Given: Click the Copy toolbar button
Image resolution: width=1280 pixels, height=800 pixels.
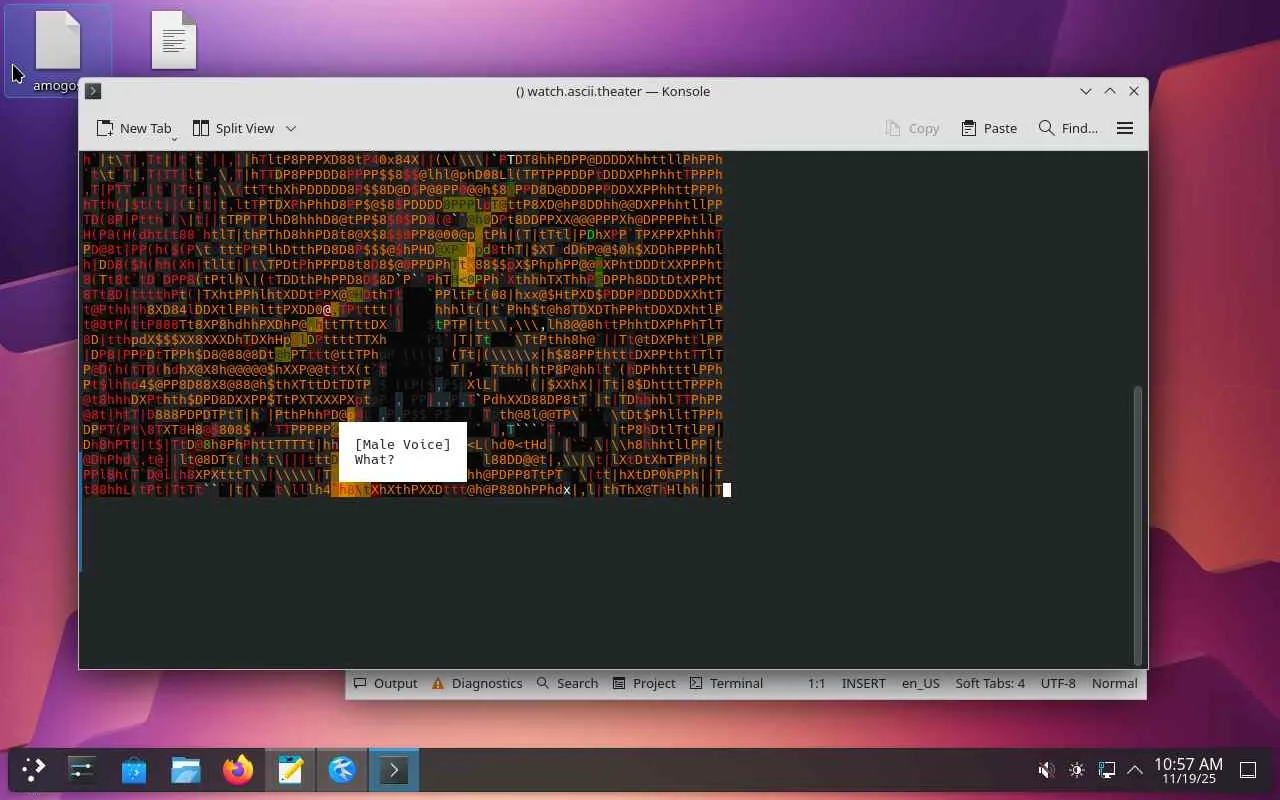Looking at the screenshot, I should click(912, 128).
